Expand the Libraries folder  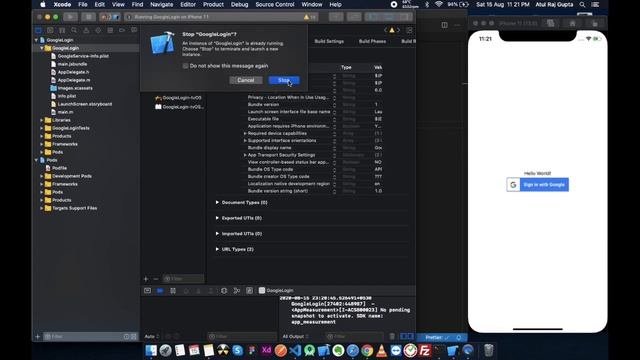pos(42,120)
